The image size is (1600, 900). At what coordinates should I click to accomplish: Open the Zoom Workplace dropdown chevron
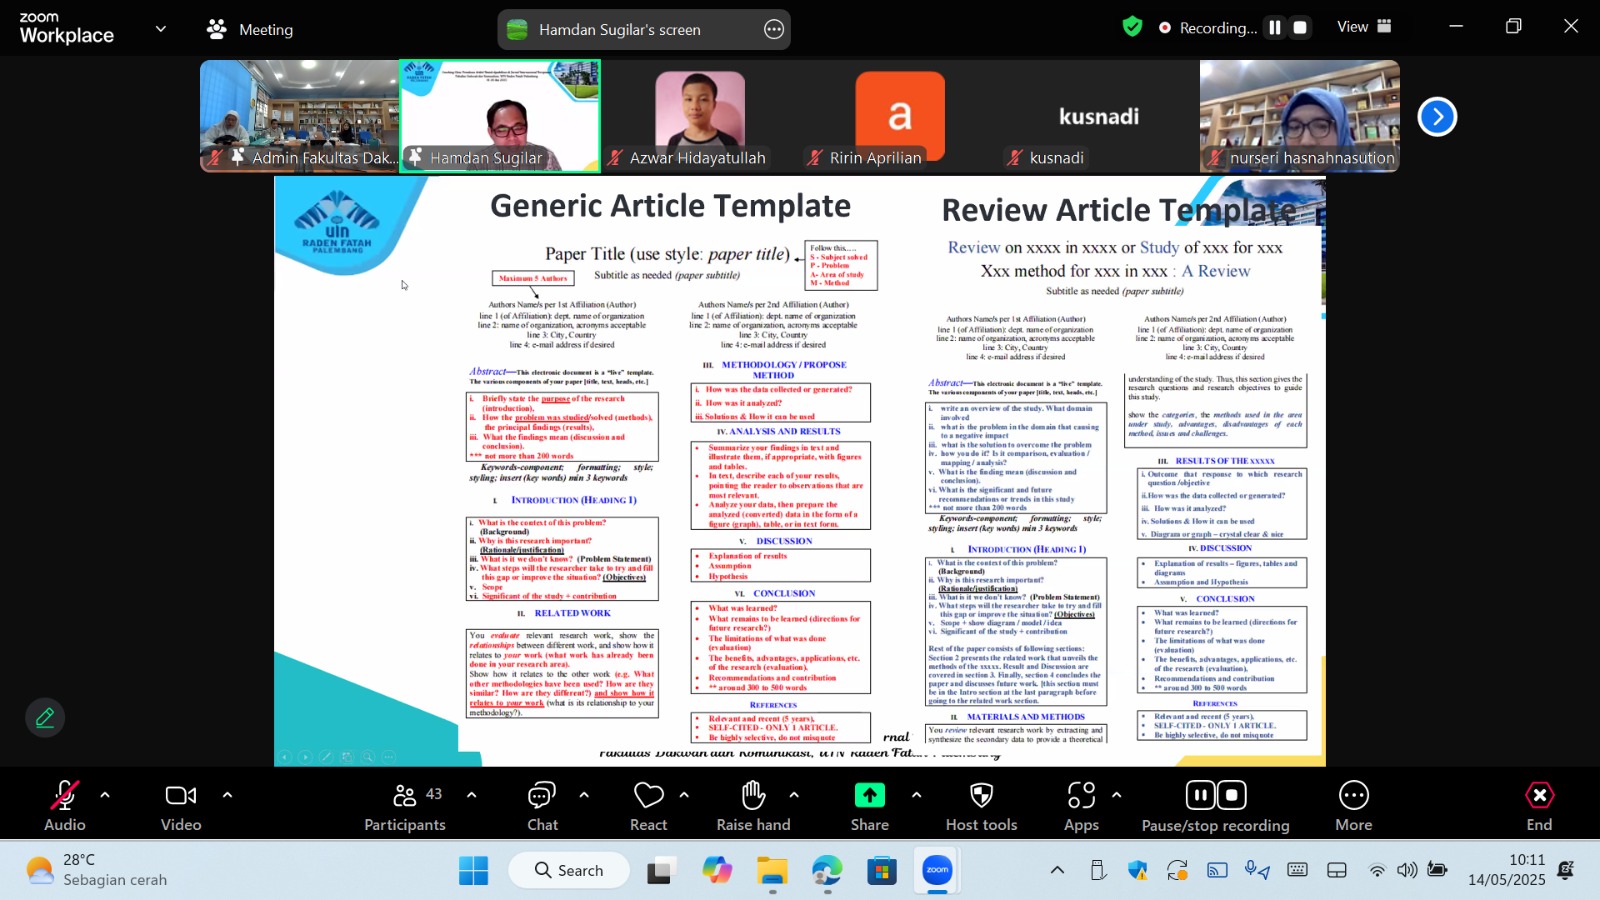(161, 29)
